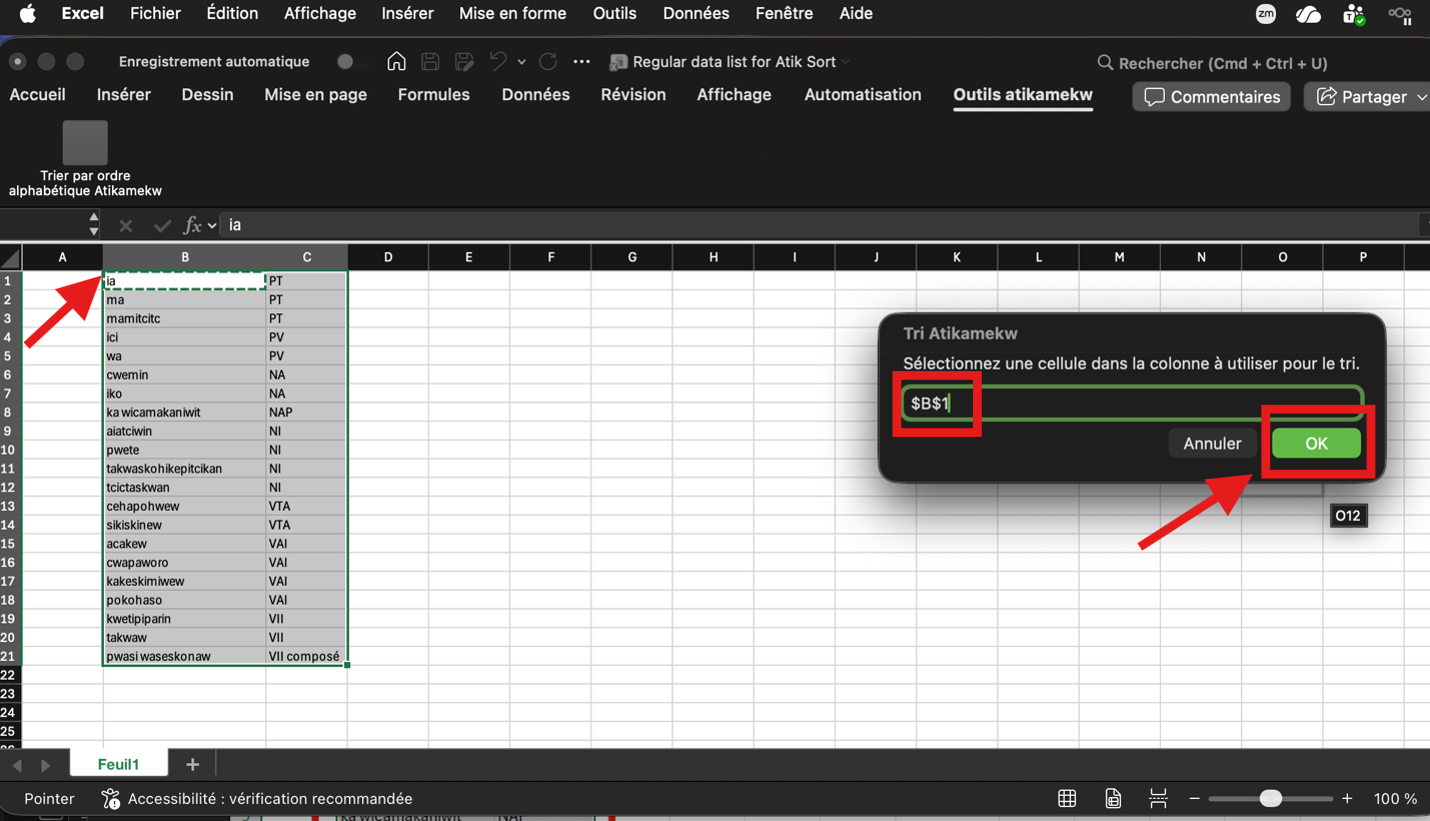Open the Fichier menu
The width and height of the screenshot is (1430, 821).
coord(155,13)
